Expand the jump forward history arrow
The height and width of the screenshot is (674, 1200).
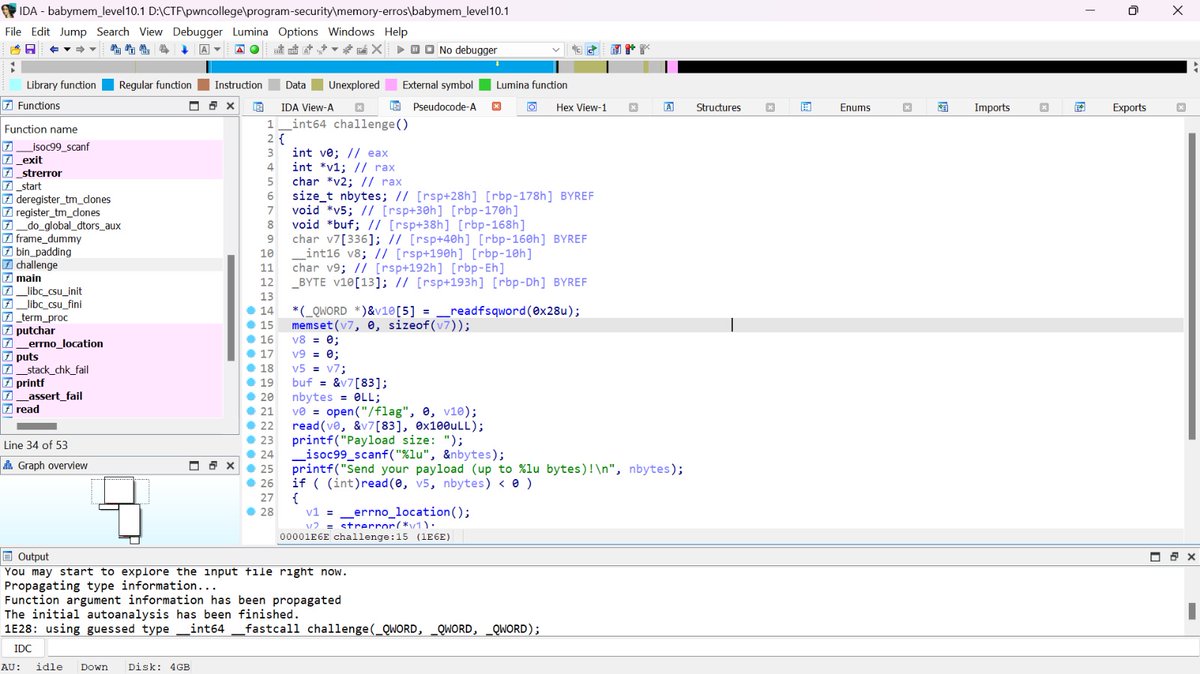coord(93,49)
